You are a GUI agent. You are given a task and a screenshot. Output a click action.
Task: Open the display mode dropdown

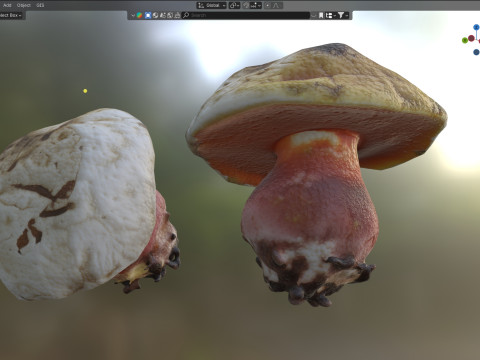(330, 15)
